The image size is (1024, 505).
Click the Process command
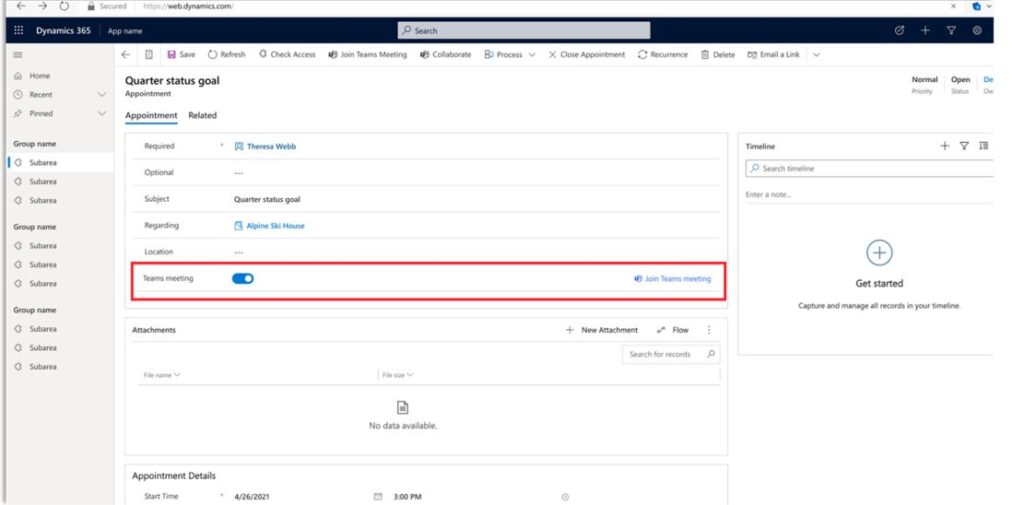pos(504,55)
